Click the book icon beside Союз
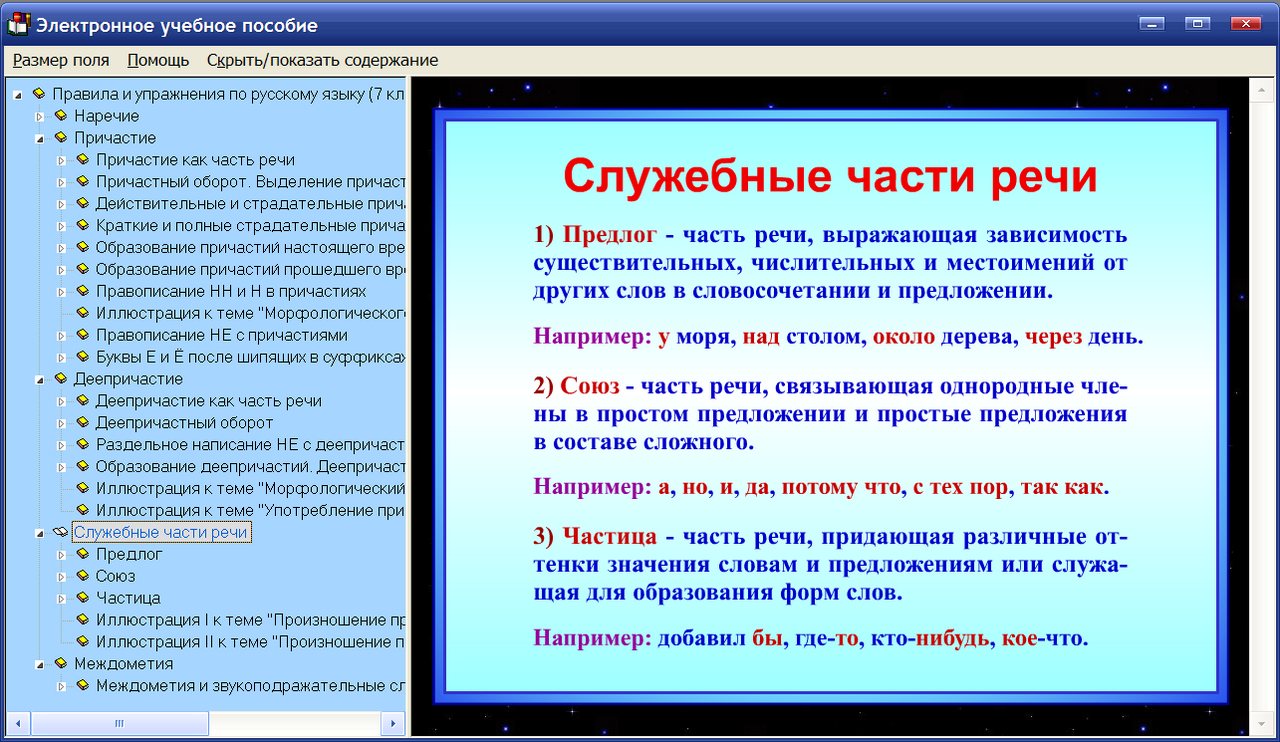 (82, 575)
